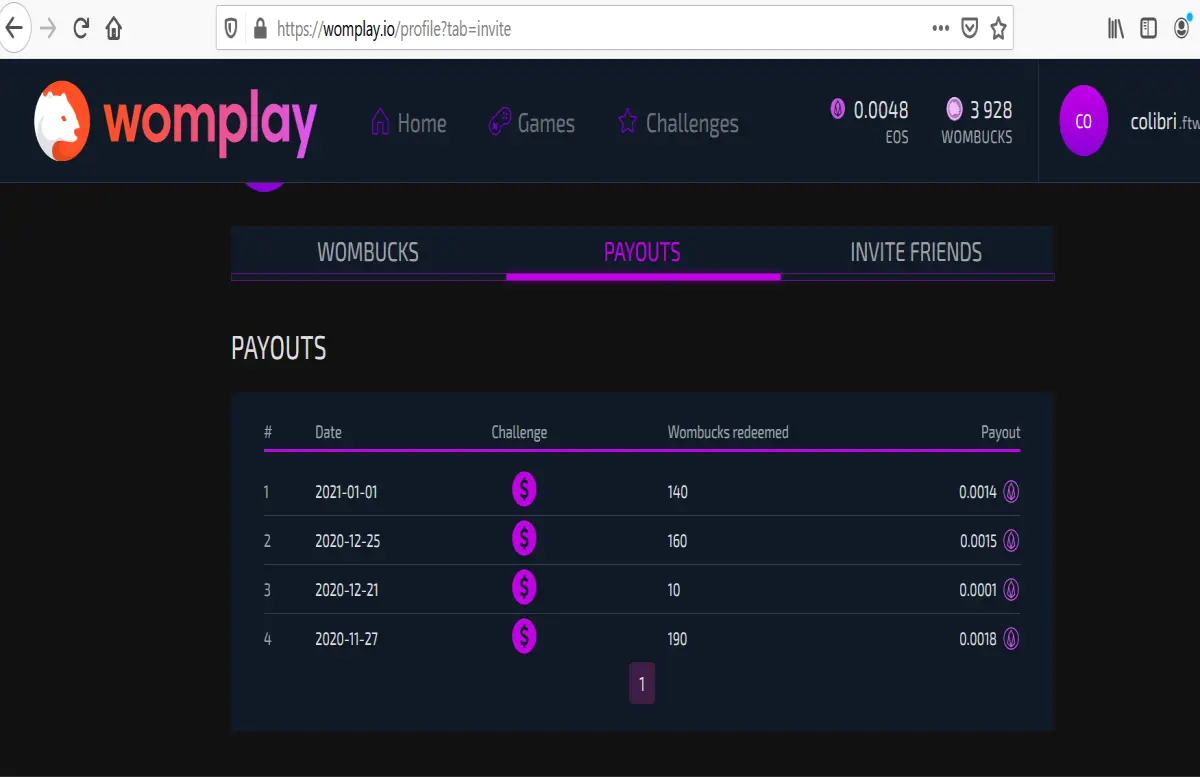The height and width of the screenshot is (777, 1200).
Task: Click the Date column header
Action: 328,432
